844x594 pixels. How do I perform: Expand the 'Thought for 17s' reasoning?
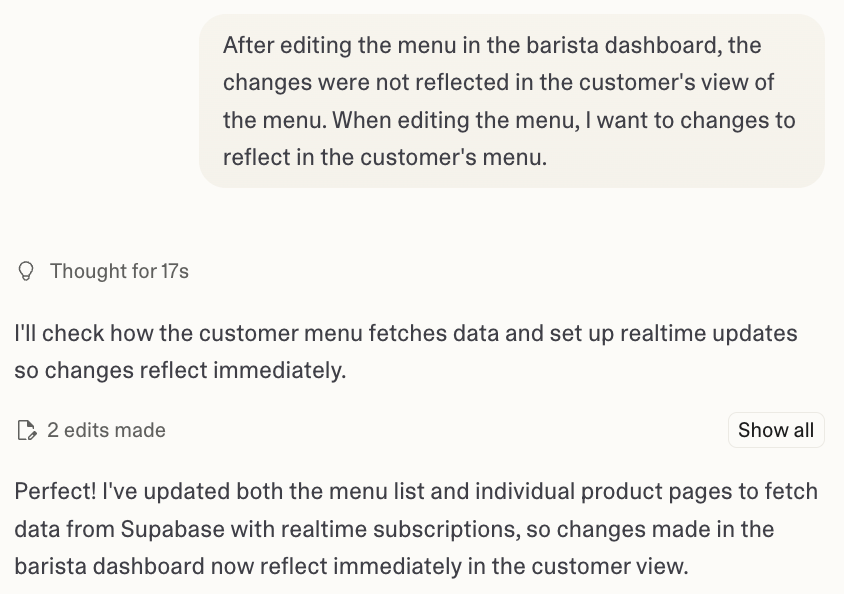(x=119, y=271)
